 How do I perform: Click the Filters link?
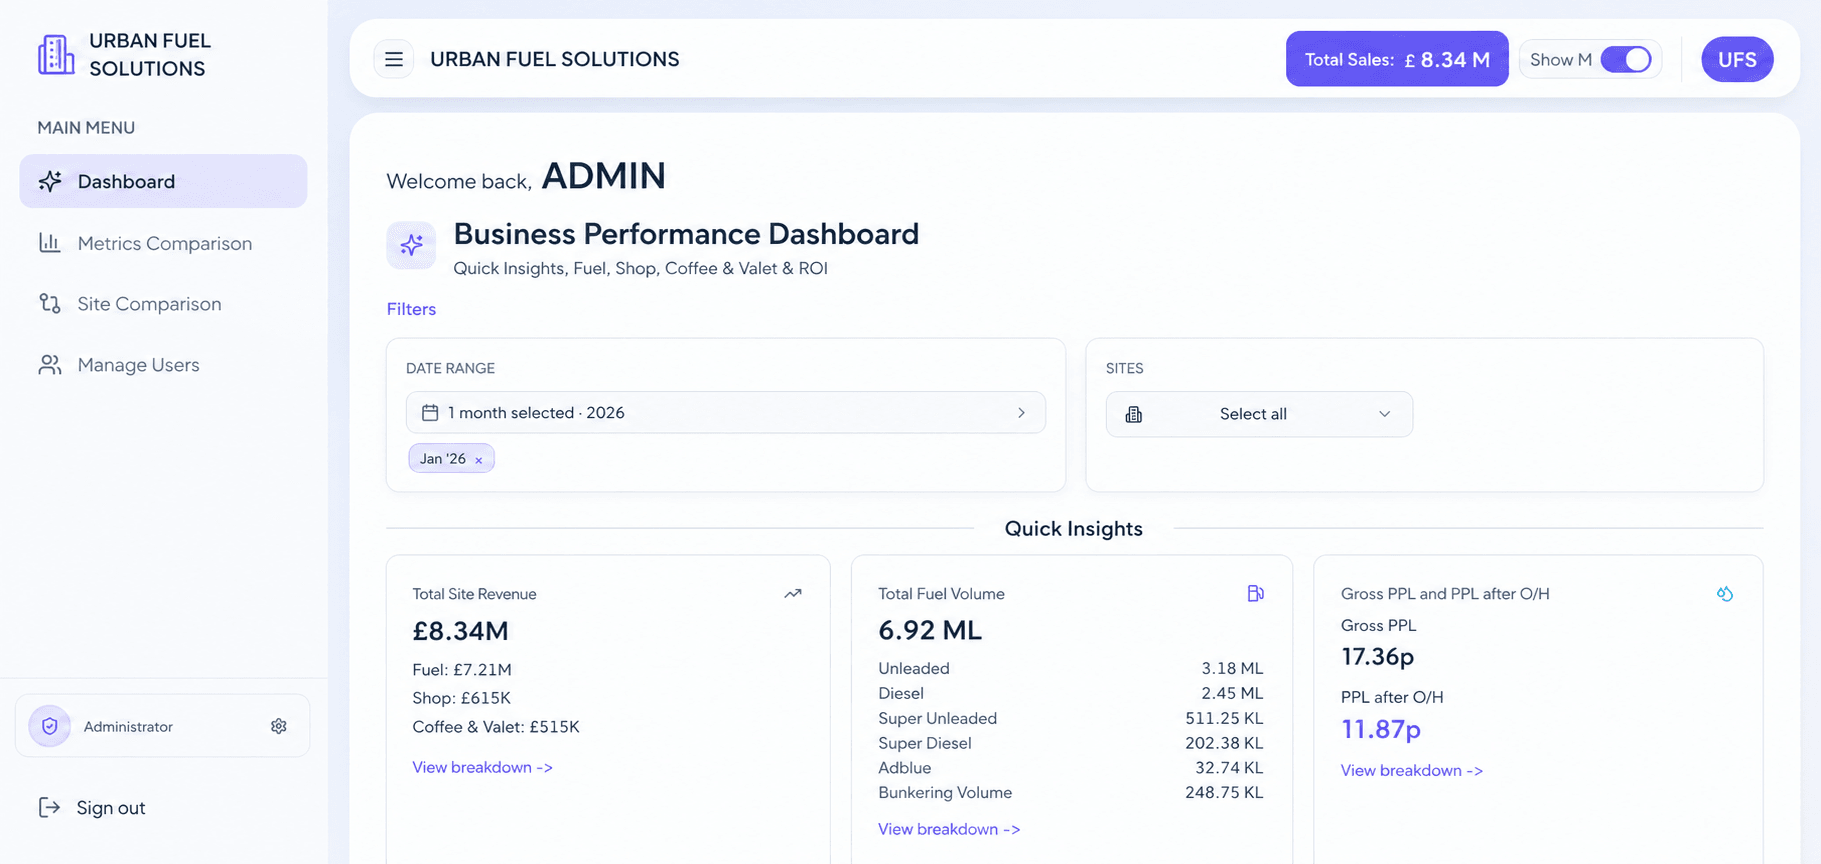(x=411, y=309)
